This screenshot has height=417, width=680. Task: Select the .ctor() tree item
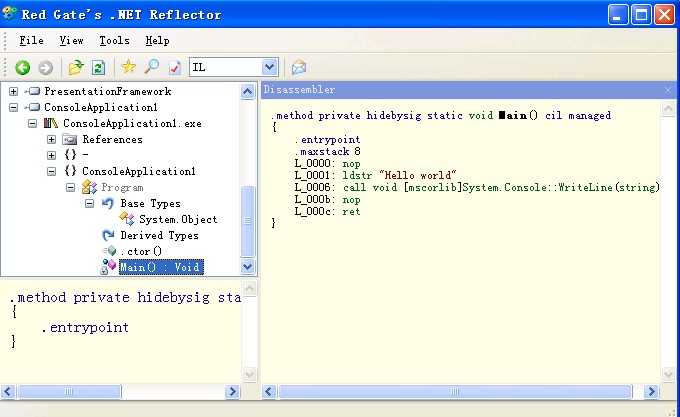click(141, 251)
